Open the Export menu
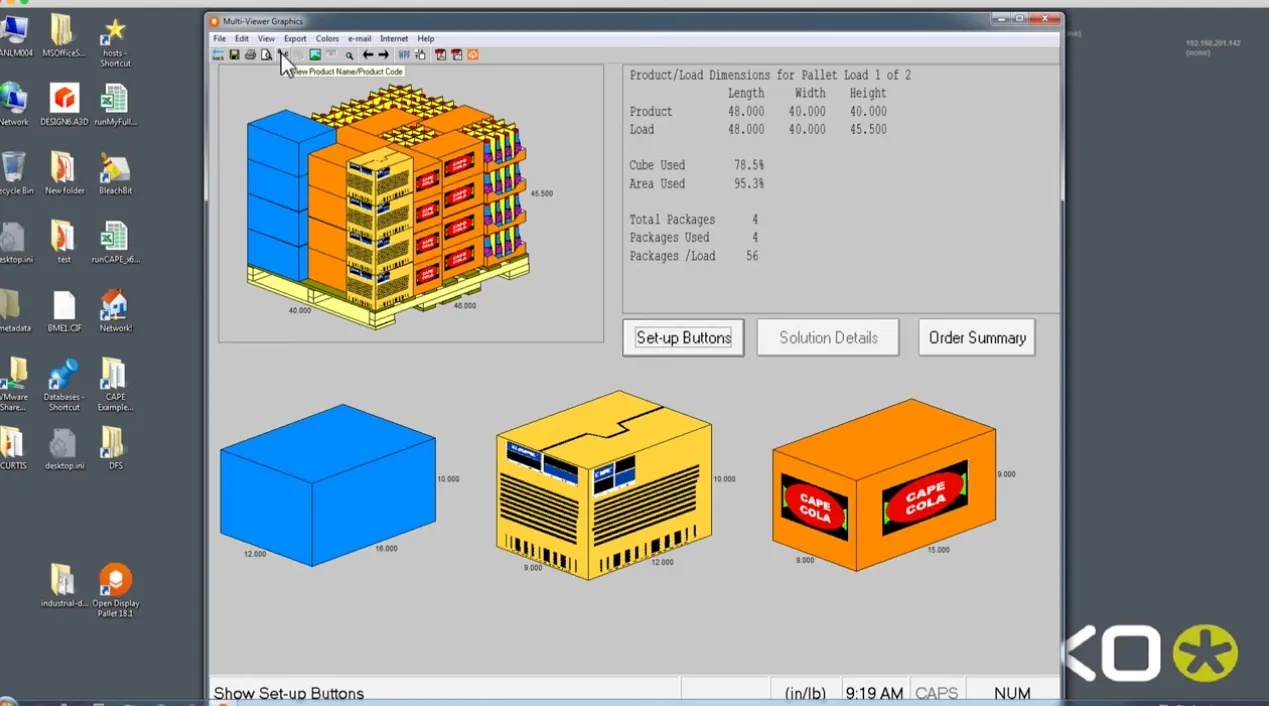 [x=295, y=39]
